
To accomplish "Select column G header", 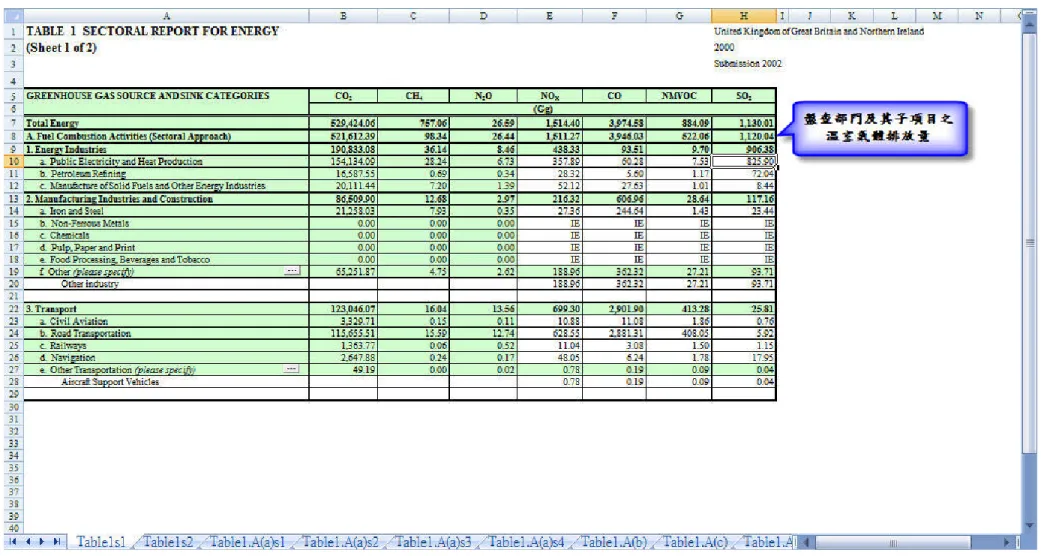I will click(x=679, y=16).
